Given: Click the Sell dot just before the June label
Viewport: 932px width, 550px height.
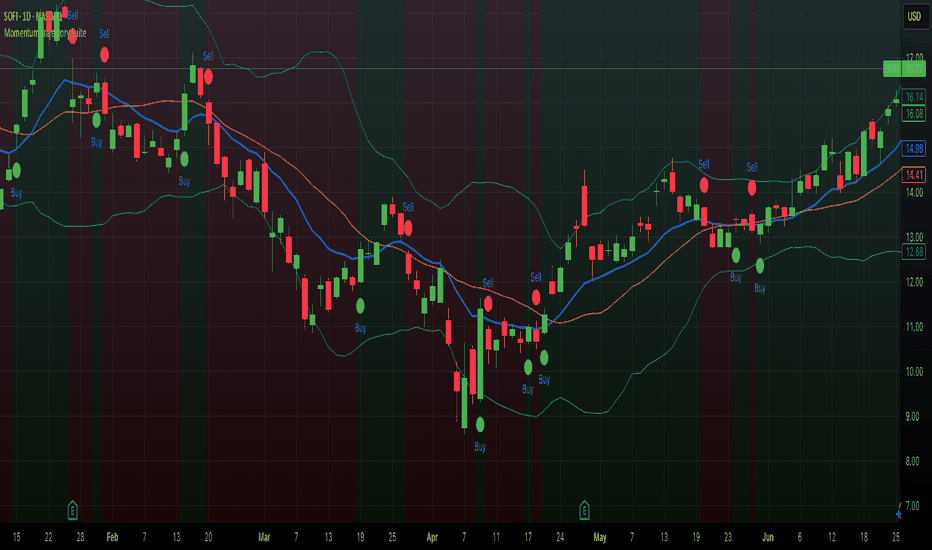Looking at the screenshot, I should pyautogui.click(x=752, y=188).
